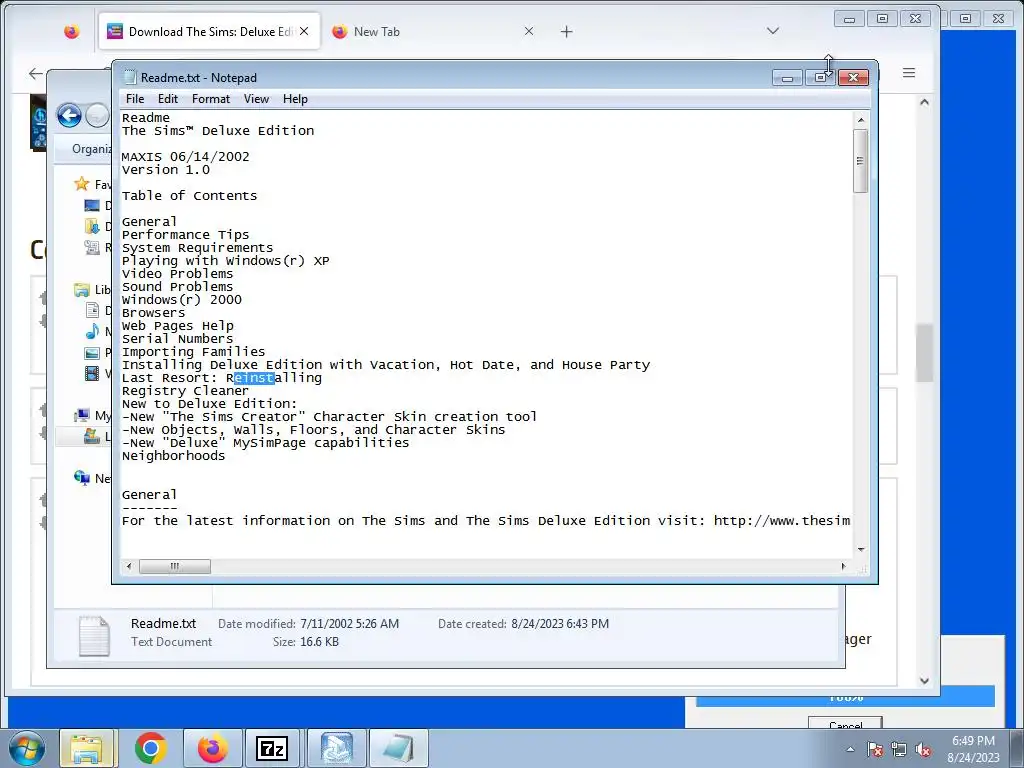
Task: Click 'Importing Families' line in Notepad
Action: 193,351
